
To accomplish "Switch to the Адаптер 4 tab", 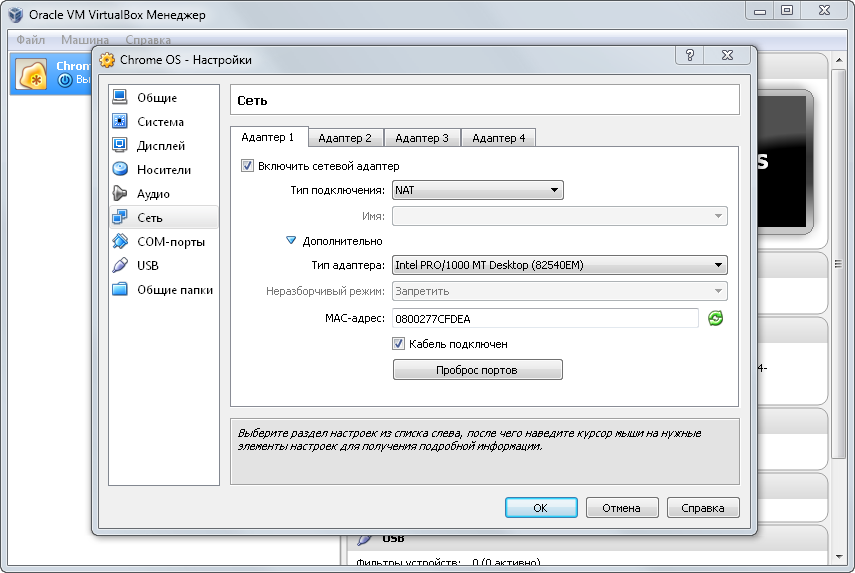I will pyautogui.click(x=498, y=138).
